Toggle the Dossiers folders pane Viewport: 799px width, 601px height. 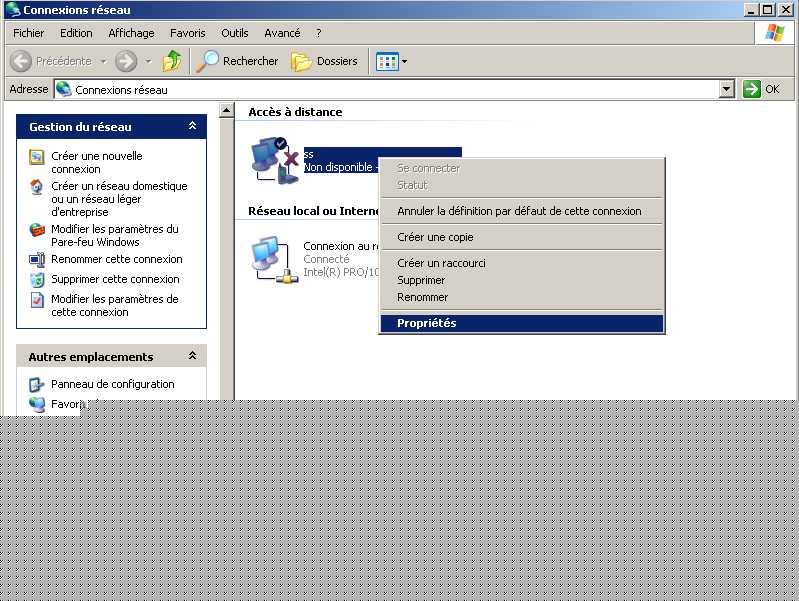coord(324,61)
